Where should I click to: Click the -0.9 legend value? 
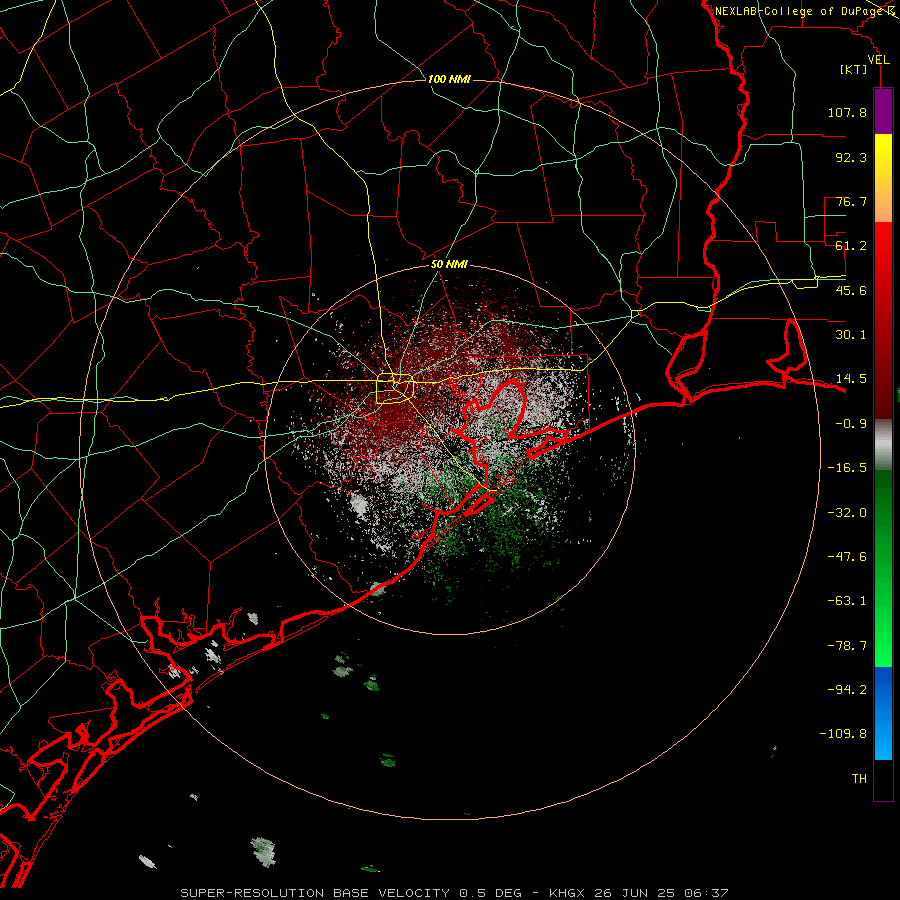tap(851, 424)
